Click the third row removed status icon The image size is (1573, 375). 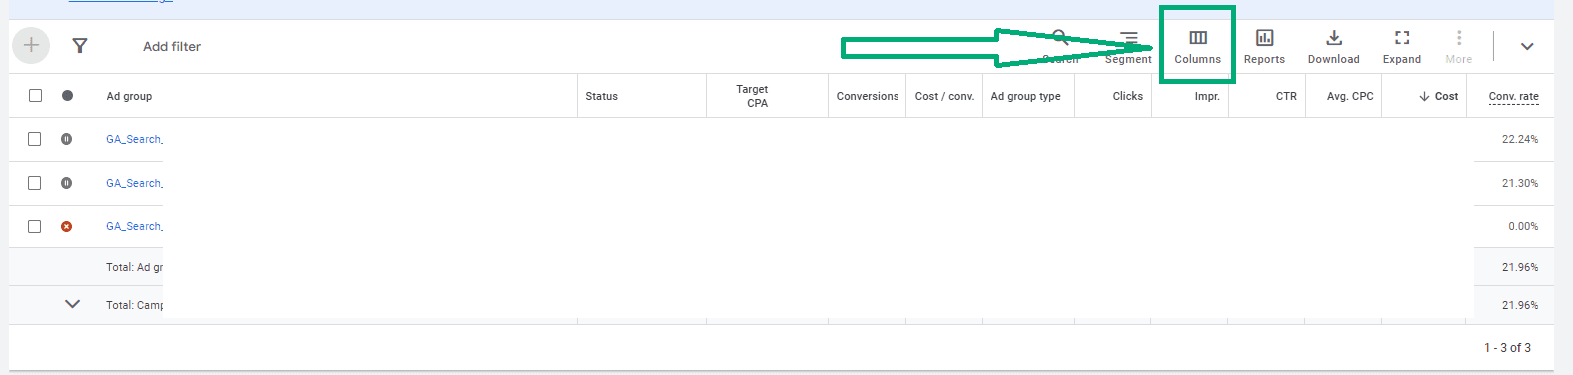67,226
